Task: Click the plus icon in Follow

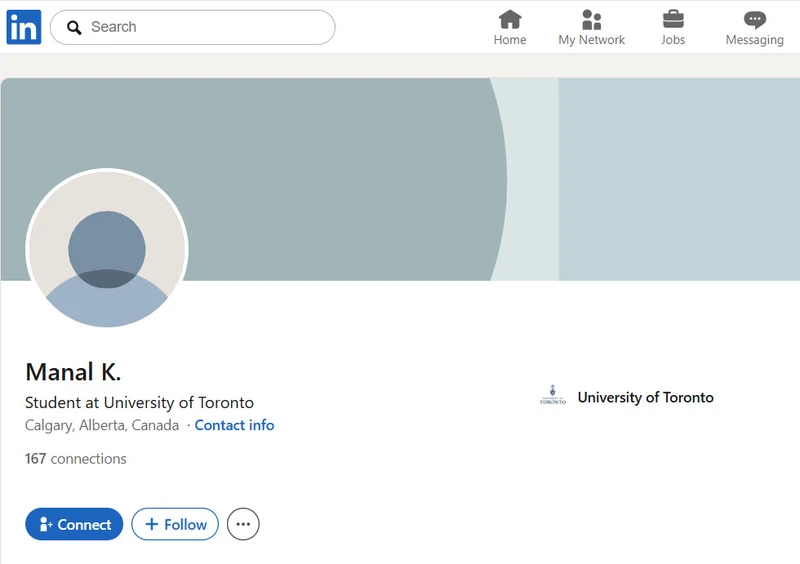Action: coord(152,525)
